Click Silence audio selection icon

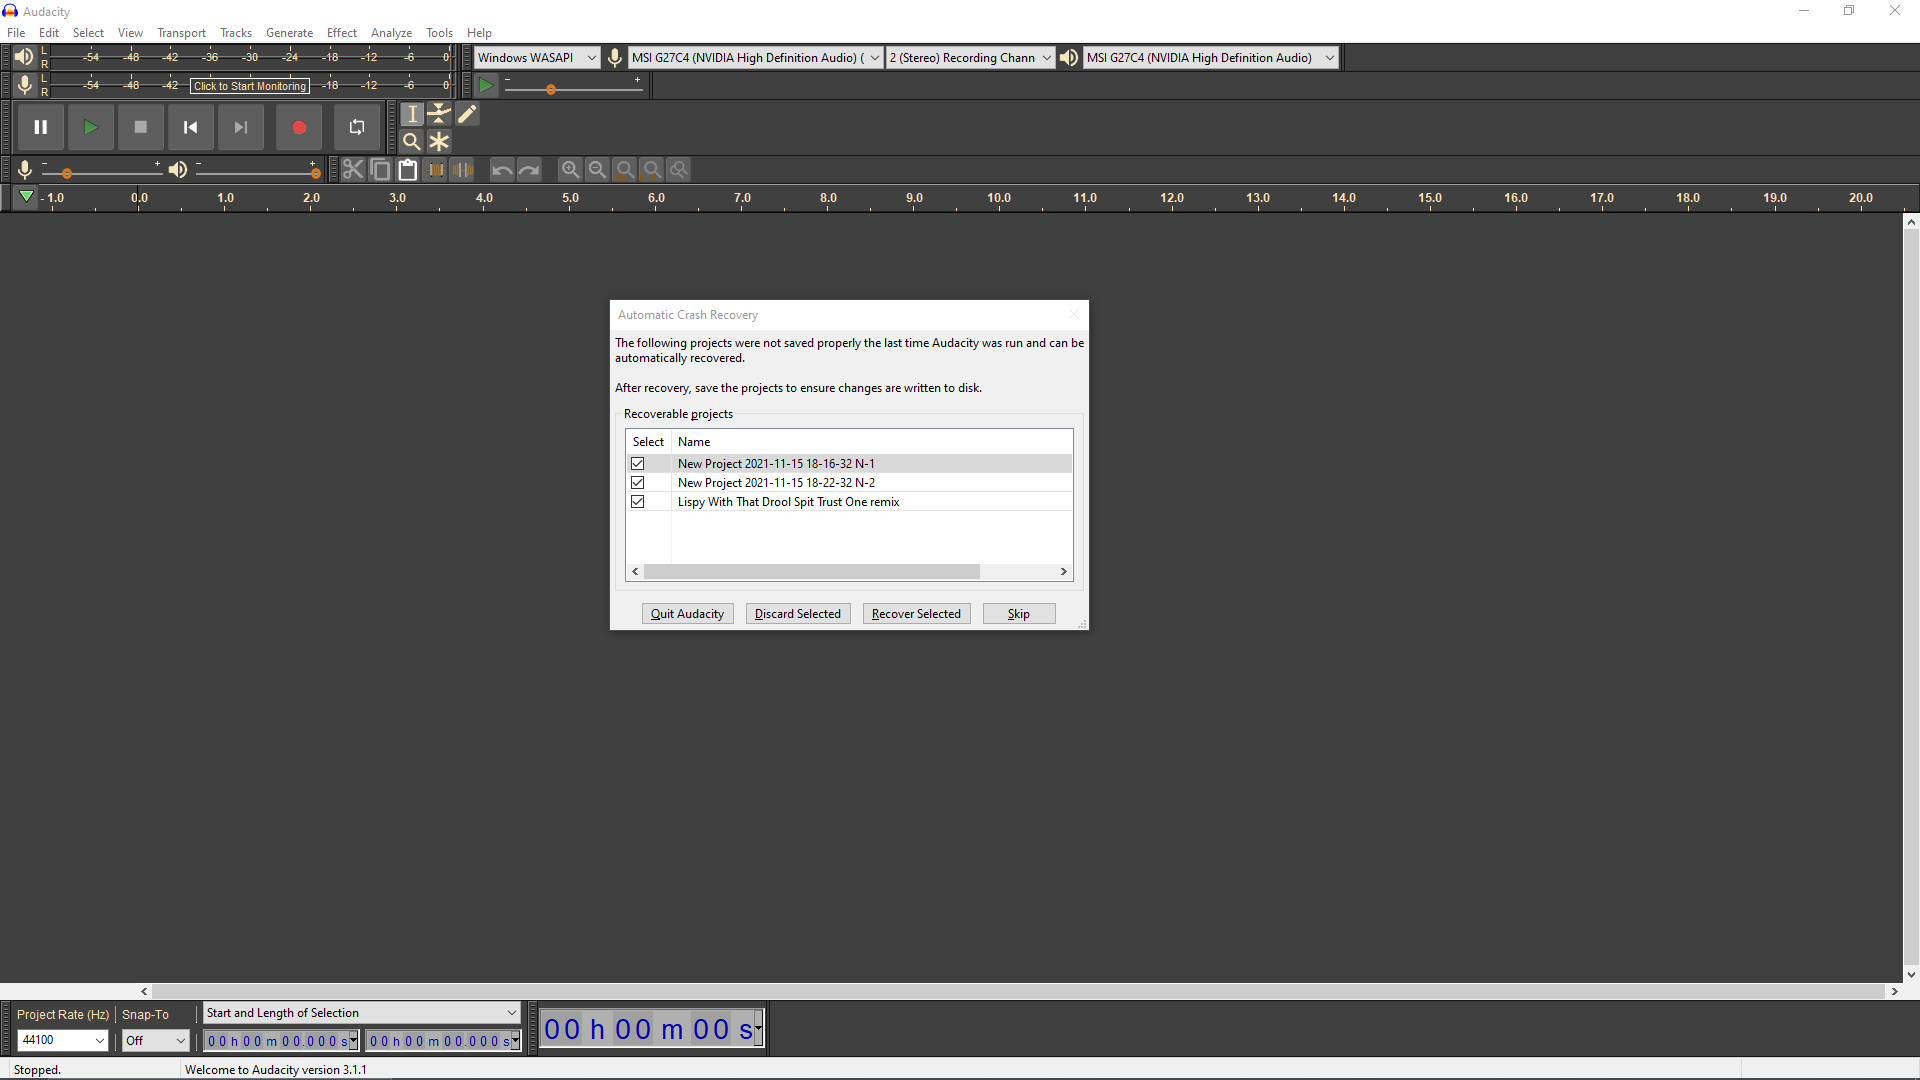[x=462, y=170]
